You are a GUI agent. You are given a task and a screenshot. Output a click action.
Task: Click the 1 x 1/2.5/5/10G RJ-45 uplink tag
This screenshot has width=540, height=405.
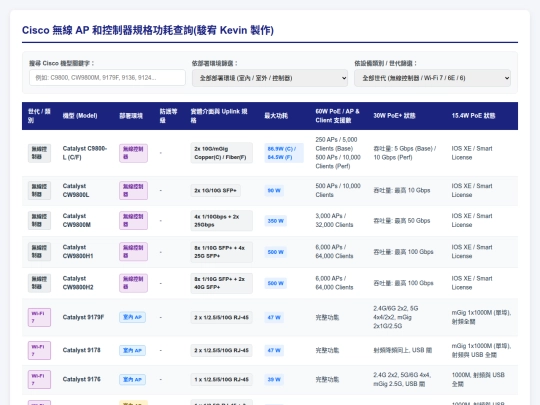coord(221,380)
